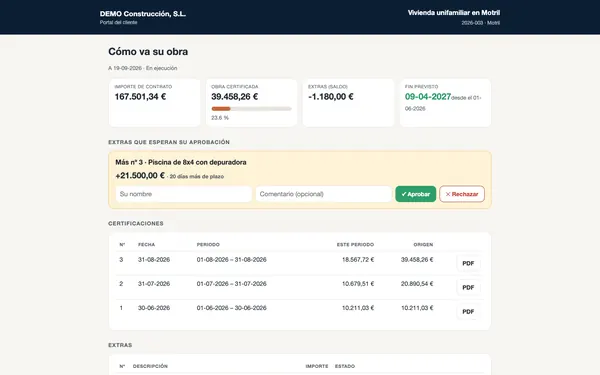Viewport: 600px width, 375px height.
Task: Click the 23.6 % progress label
Action: [220, 118]
